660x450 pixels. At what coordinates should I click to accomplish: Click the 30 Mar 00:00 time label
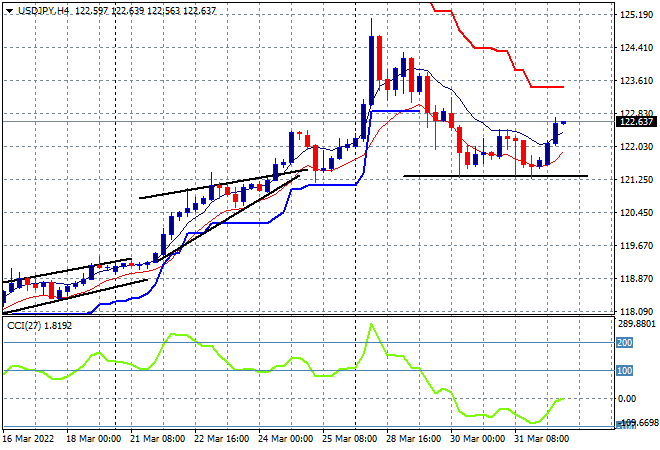point(477,439)
